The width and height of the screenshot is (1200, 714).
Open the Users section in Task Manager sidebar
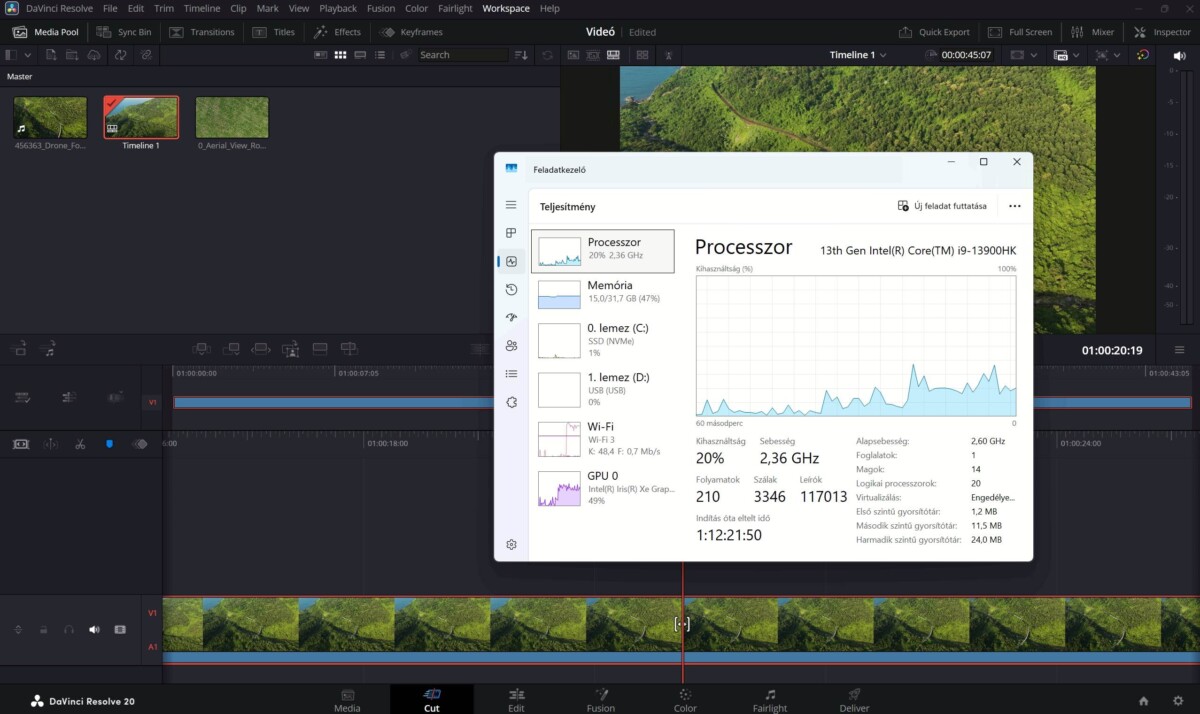[x=511, y=345]
